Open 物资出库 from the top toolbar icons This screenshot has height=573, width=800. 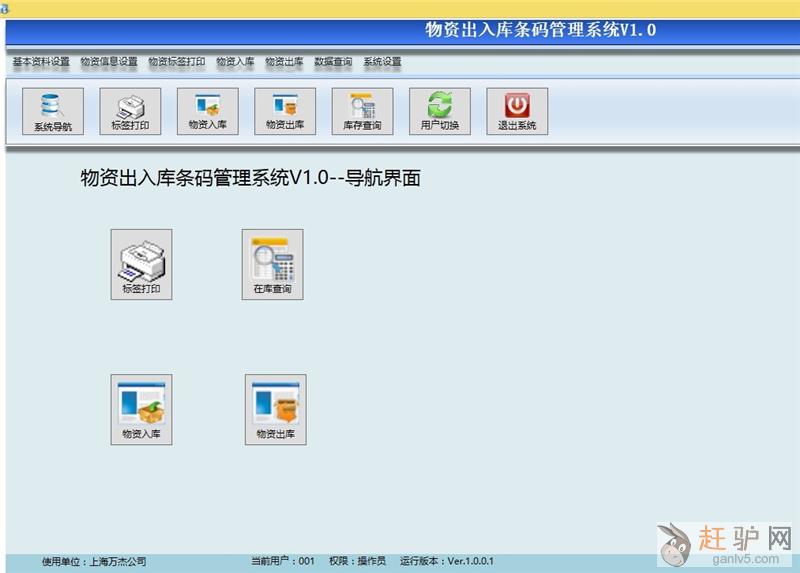point(285,111)
